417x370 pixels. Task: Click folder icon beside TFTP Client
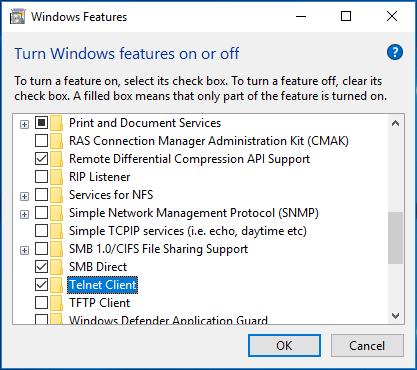click(57, 303)
